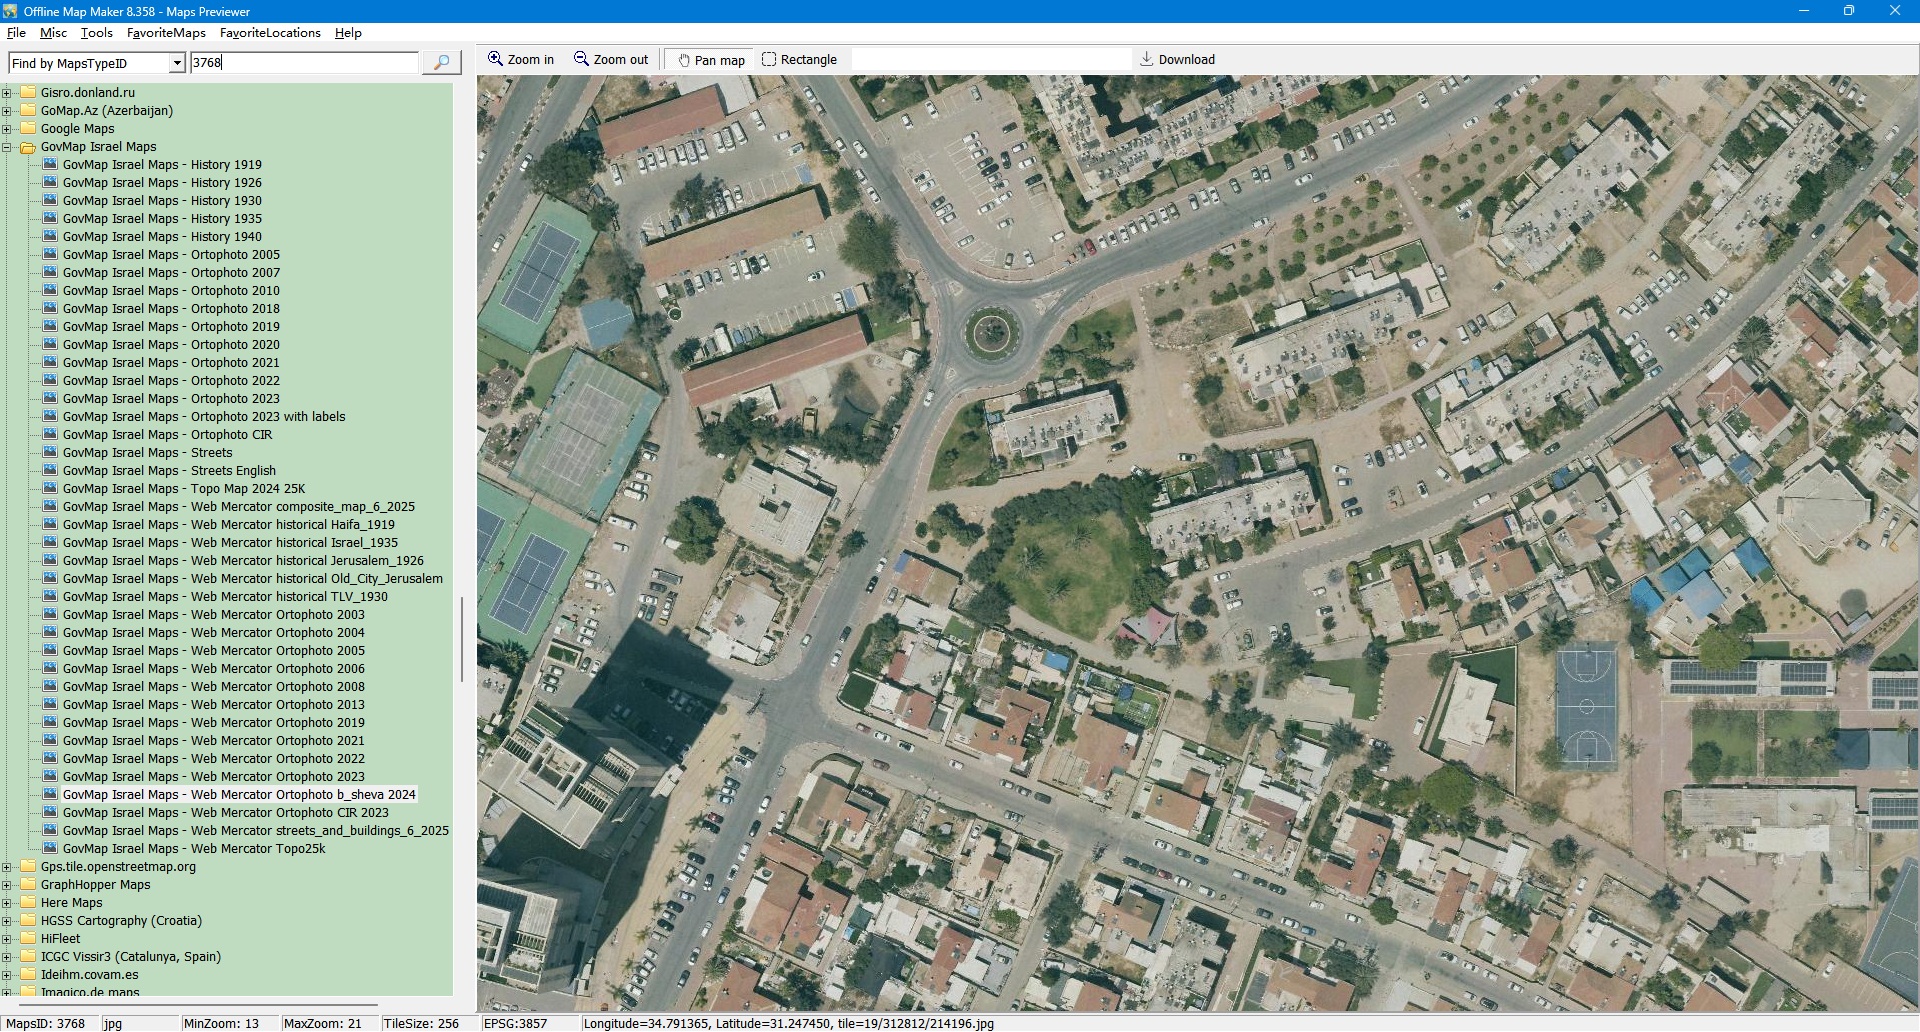This screenshot has width=1920, height=1032.
Task: Click the Google Maps folder icon
Action: pos(28,129)
